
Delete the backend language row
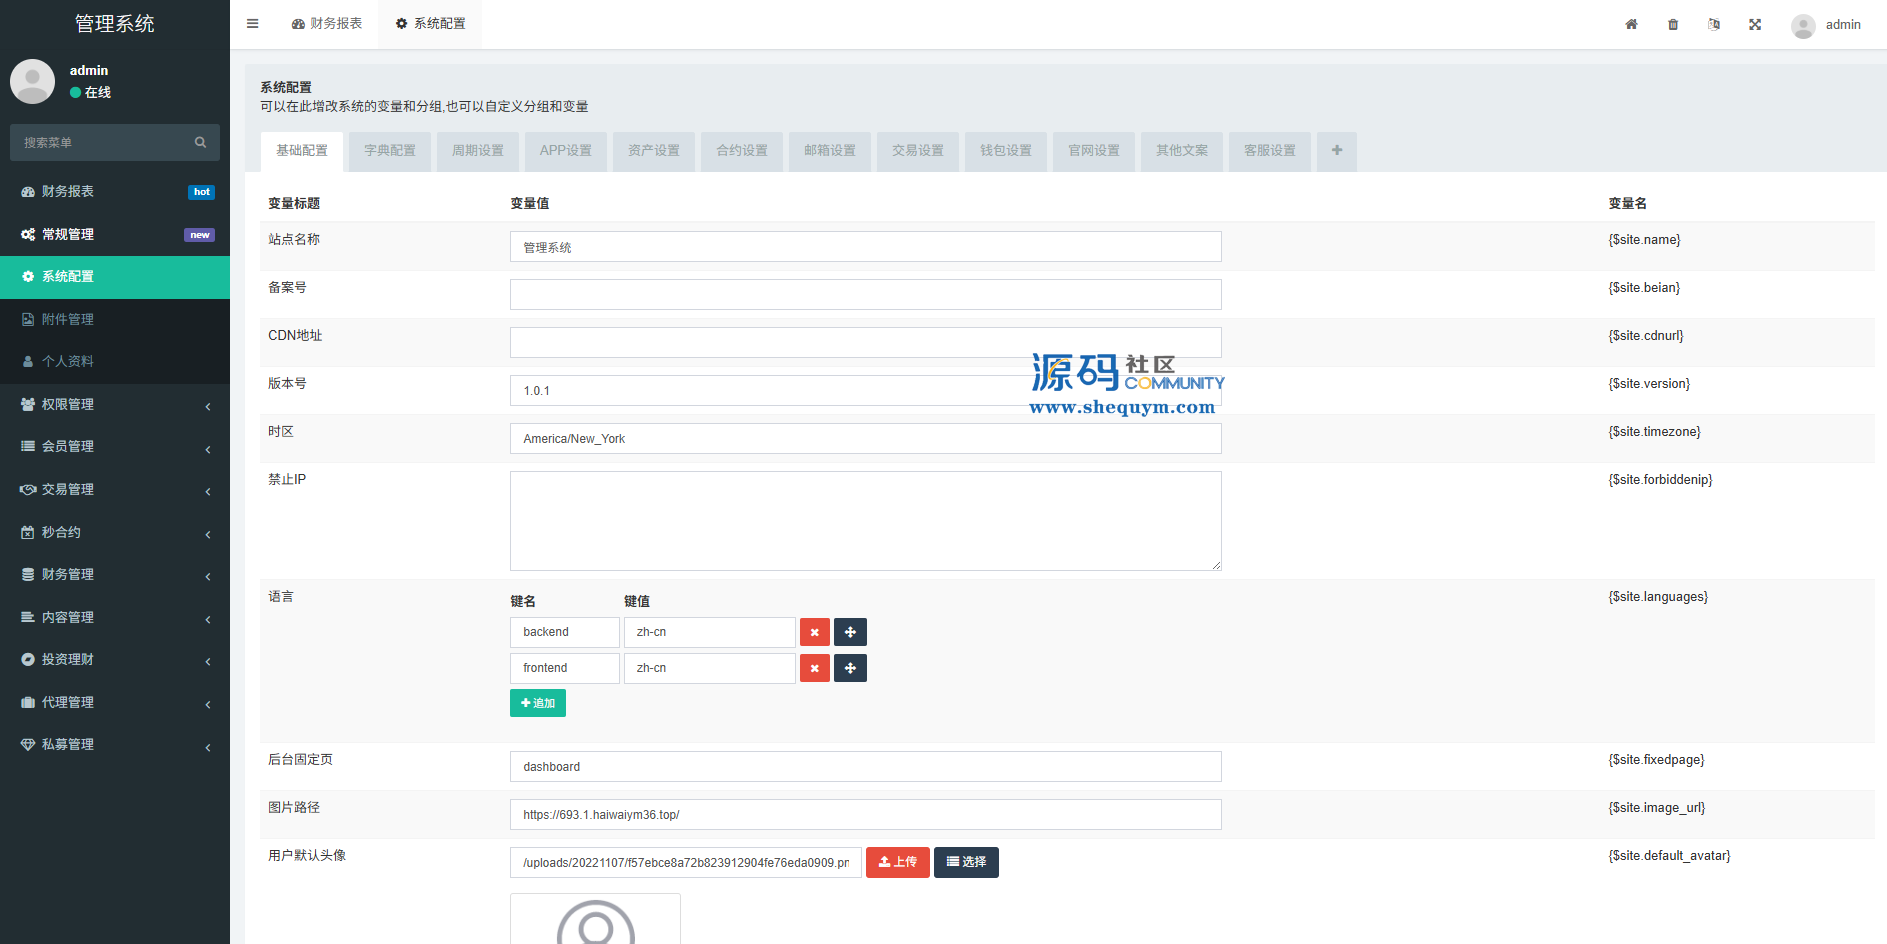pyautogui.click(x=814, y=632)
